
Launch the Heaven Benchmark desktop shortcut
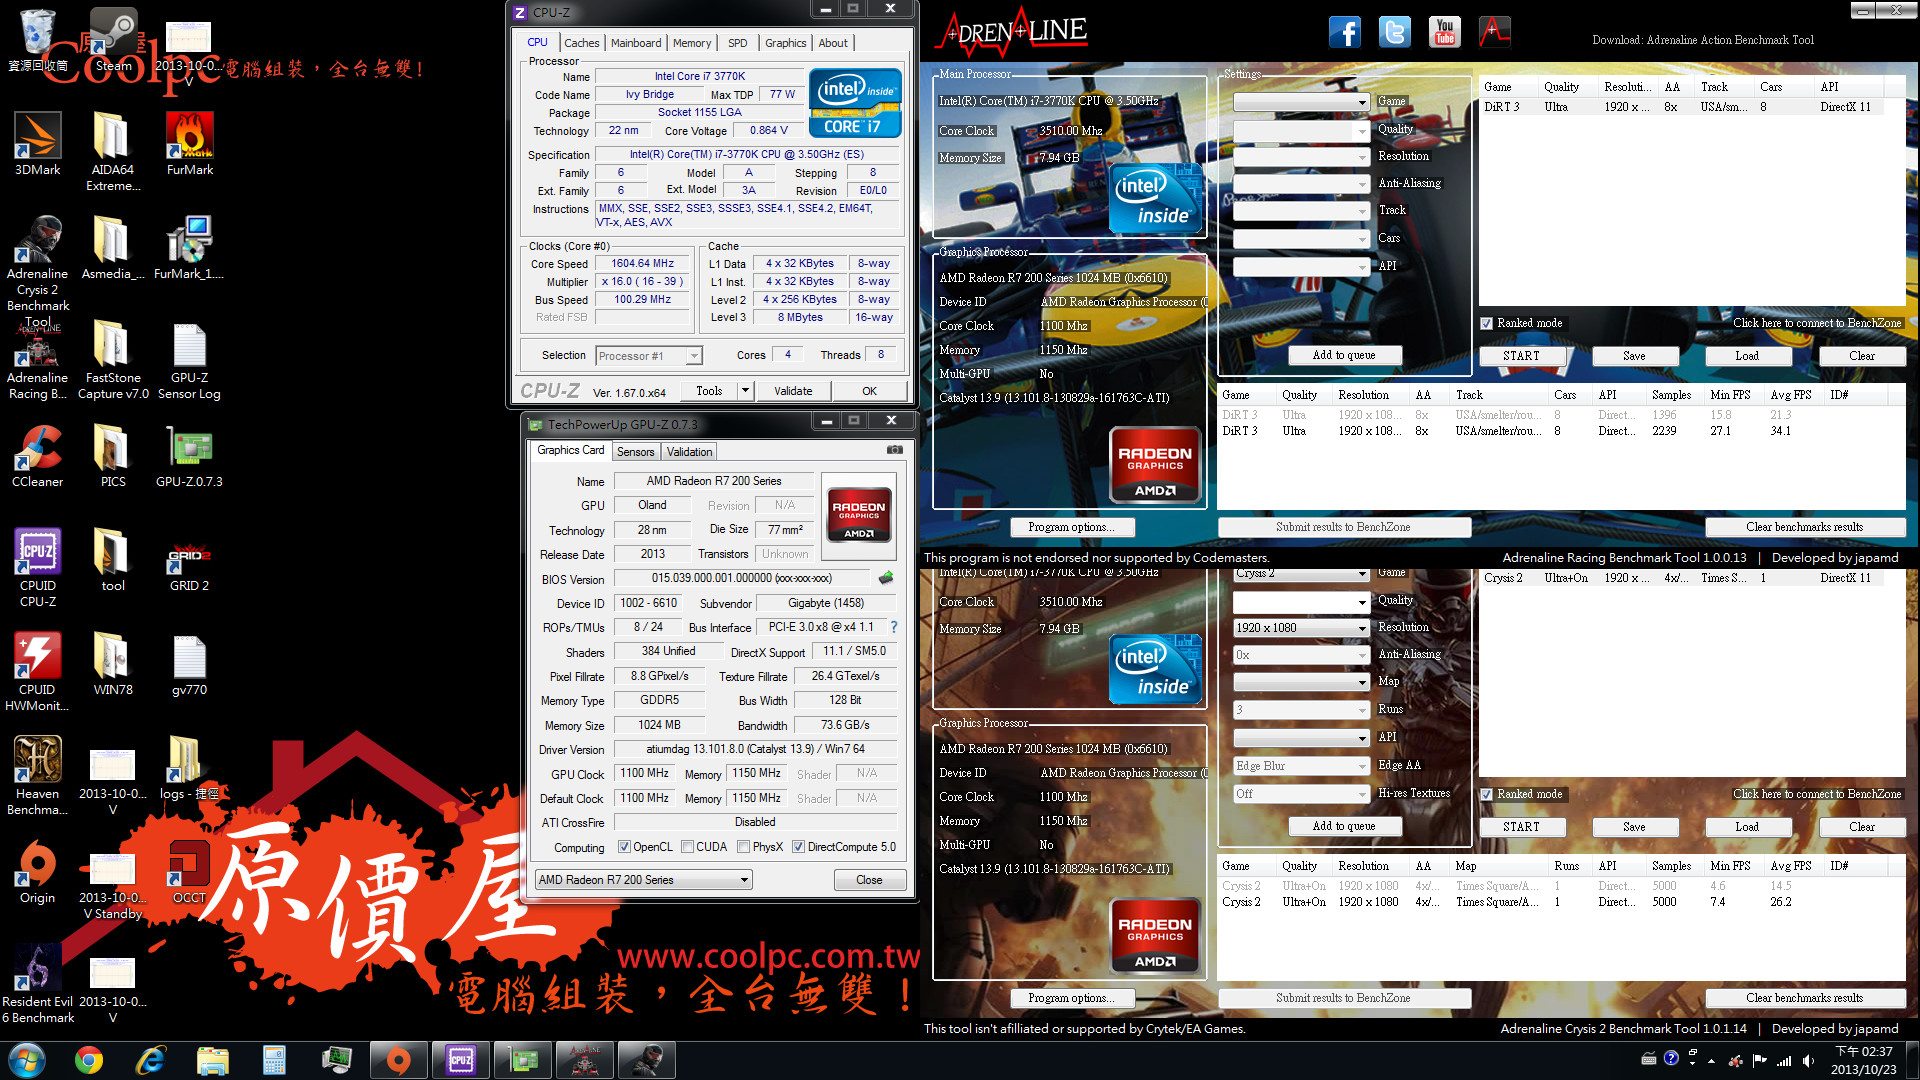[x=37, y=775]
